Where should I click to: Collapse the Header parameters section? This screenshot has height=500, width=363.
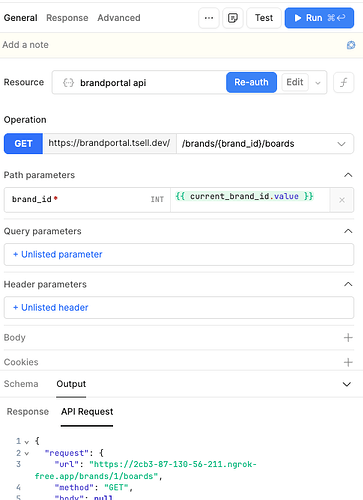(x=348, y=284)
